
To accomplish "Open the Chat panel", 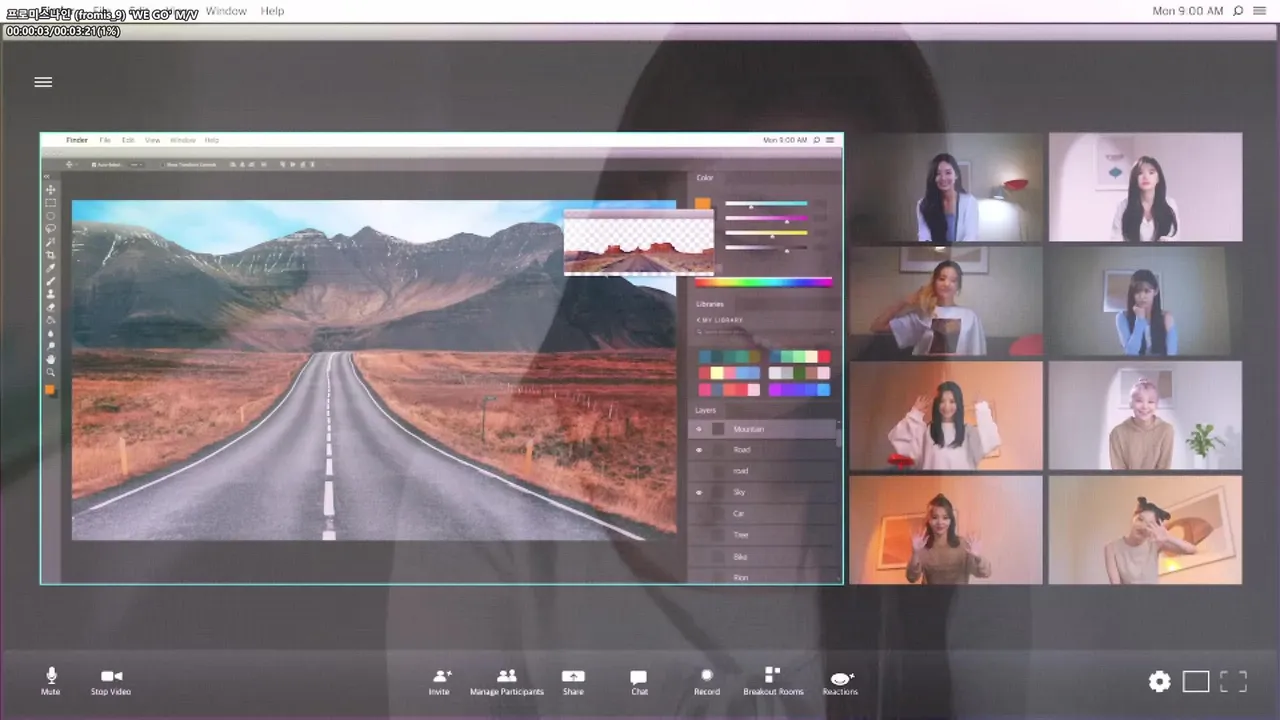I will pyautogui.click(x=639, y=682).
